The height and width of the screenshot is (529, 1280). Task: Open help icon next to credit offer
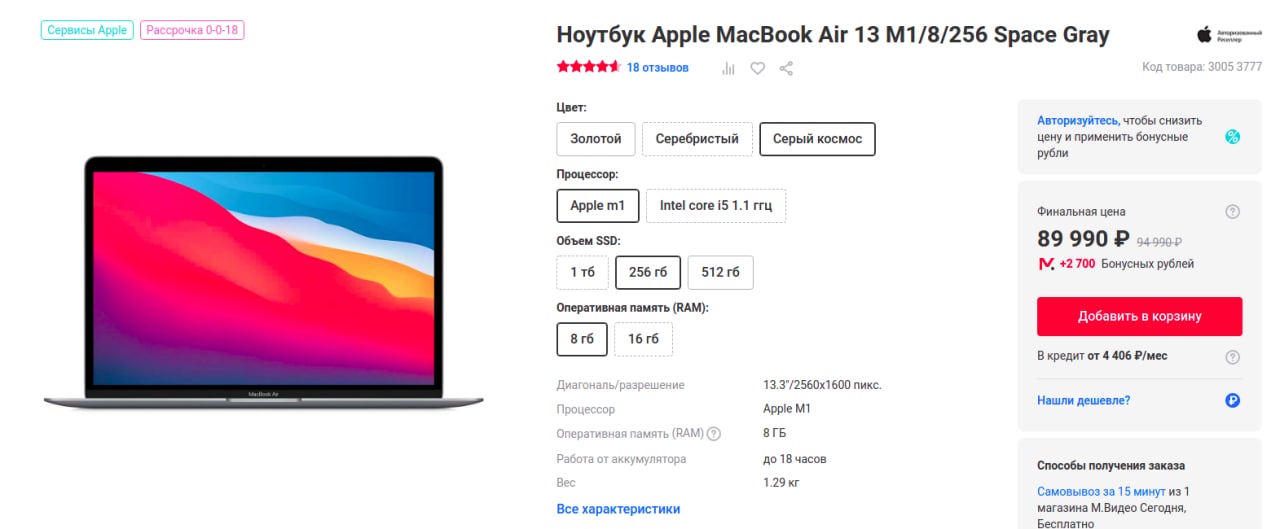(1232, 356)
